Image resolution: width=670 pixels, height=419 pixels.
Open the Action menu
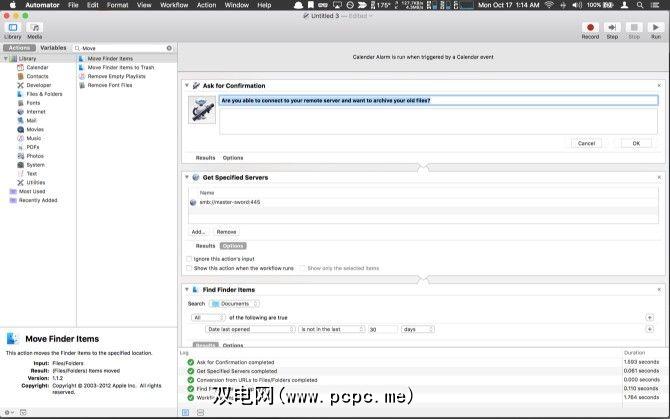(206, 5)
